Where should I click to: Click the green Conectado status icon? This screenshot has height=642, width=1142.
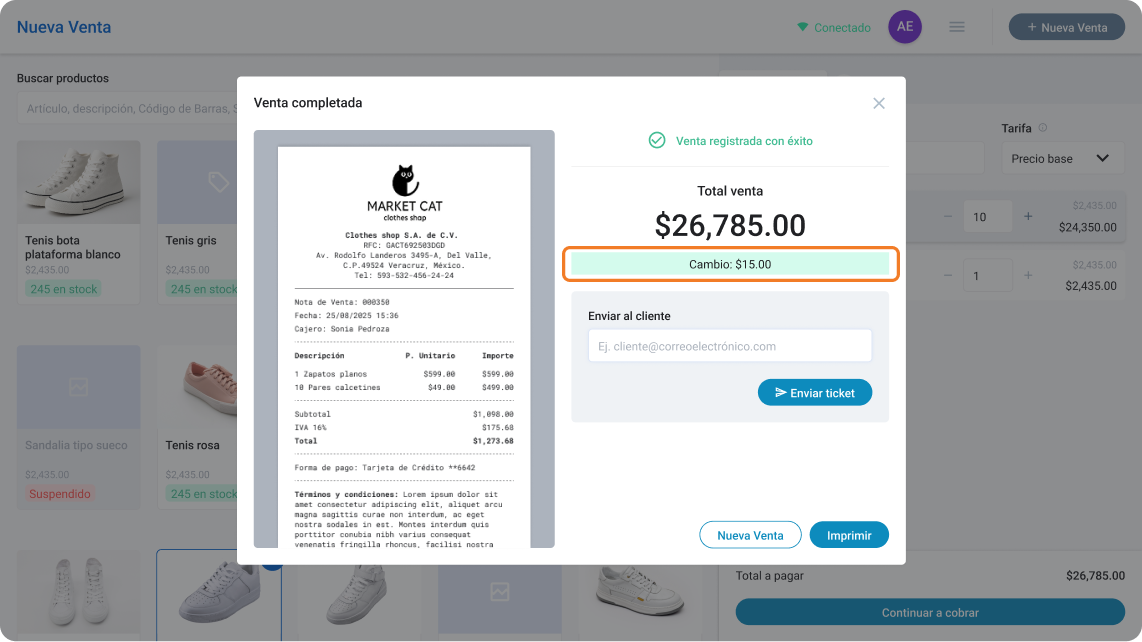[x=803, y=27]
